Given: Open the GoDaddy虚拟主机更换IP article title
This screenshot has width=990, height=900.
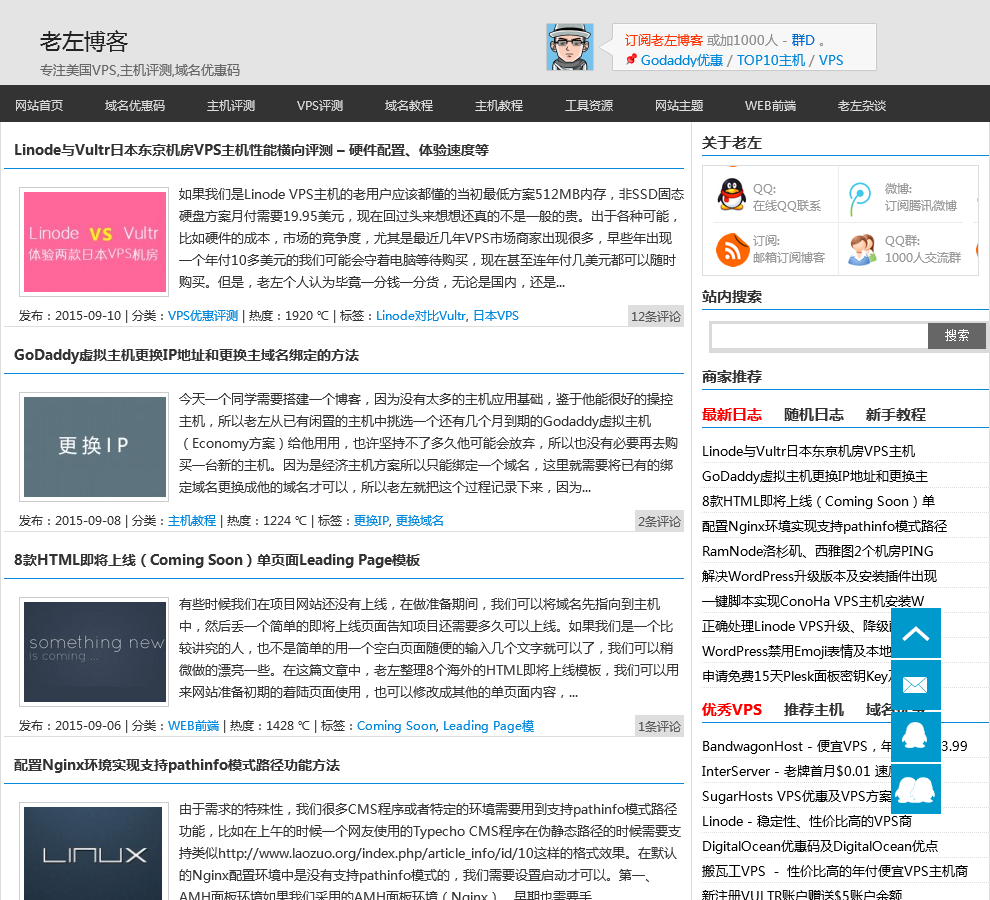Looking at the screenshot, I should click(186, 356).
